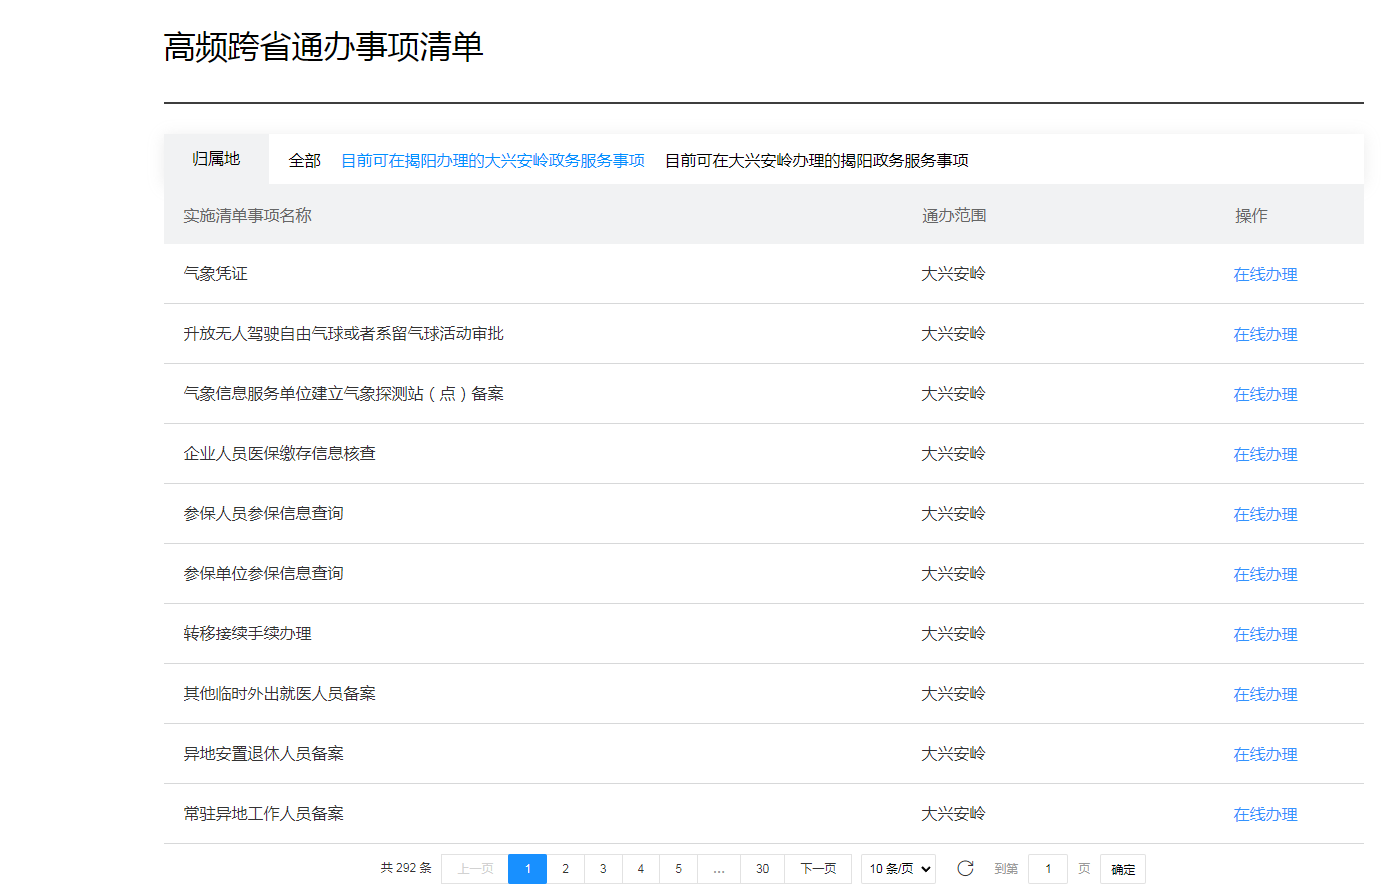Select 目前可在揭阳办理的大兴安岭政务服务事项 tab
This screenshot has width=1396, height=893.
point(492,160)
